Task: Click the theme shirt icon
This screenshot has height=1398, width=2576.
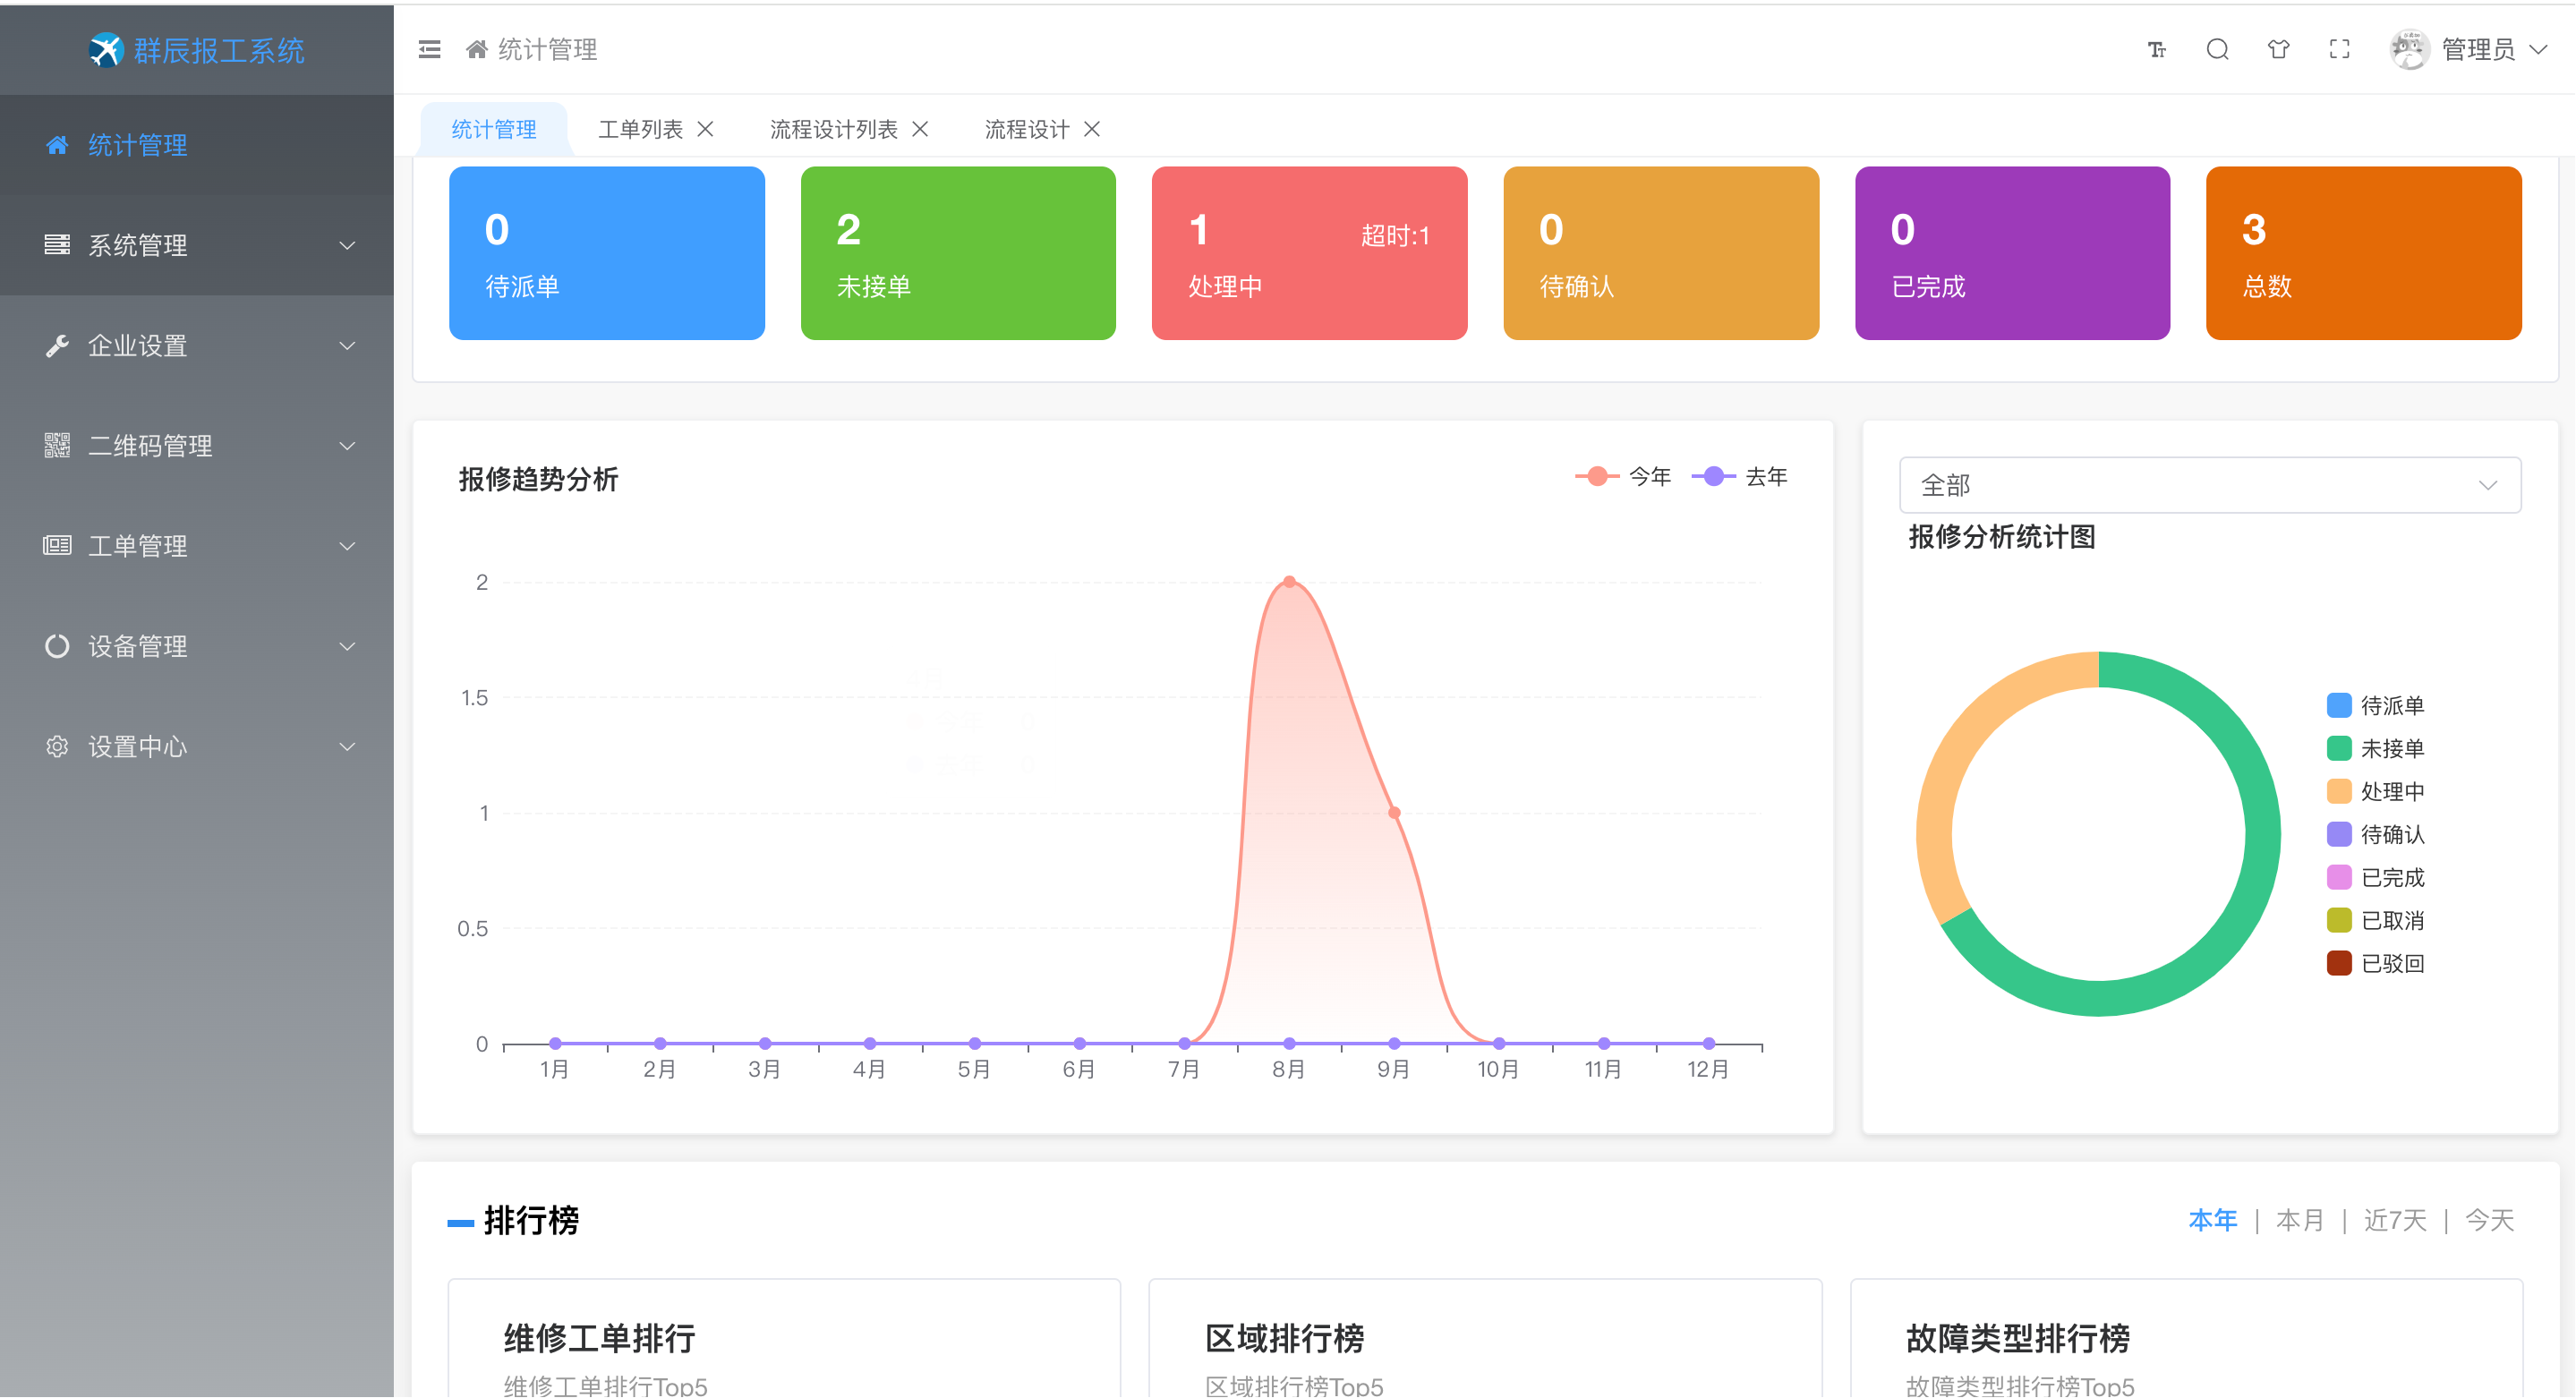Action: pyautogui.click(x=2278, y=49)
